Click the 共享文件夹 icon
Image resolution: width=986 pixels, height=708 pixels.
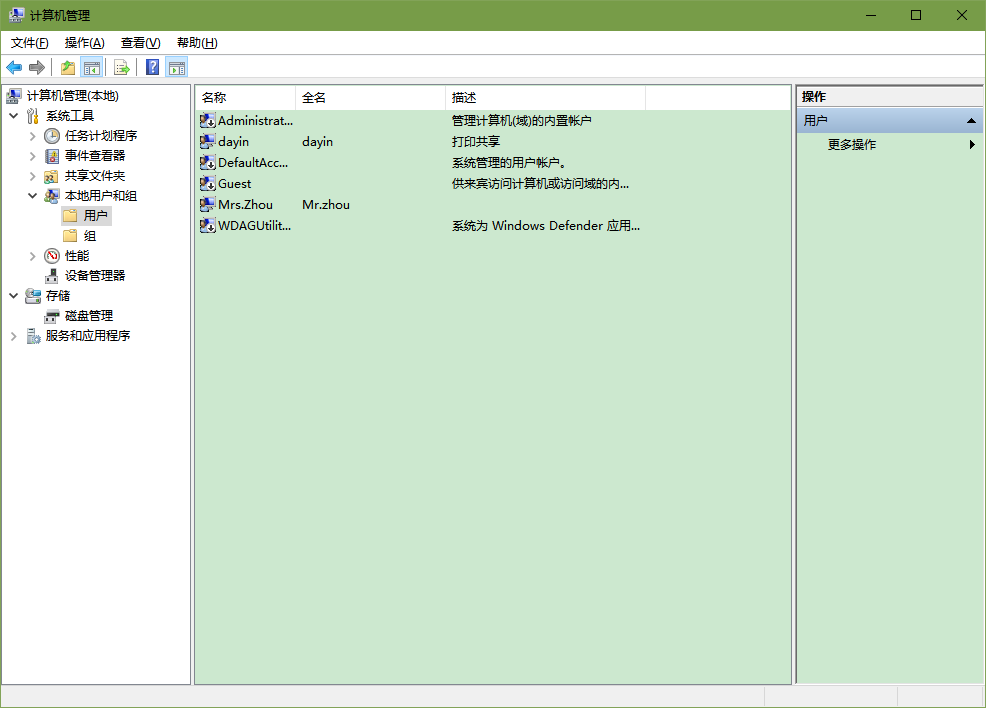tap(52, 176)
